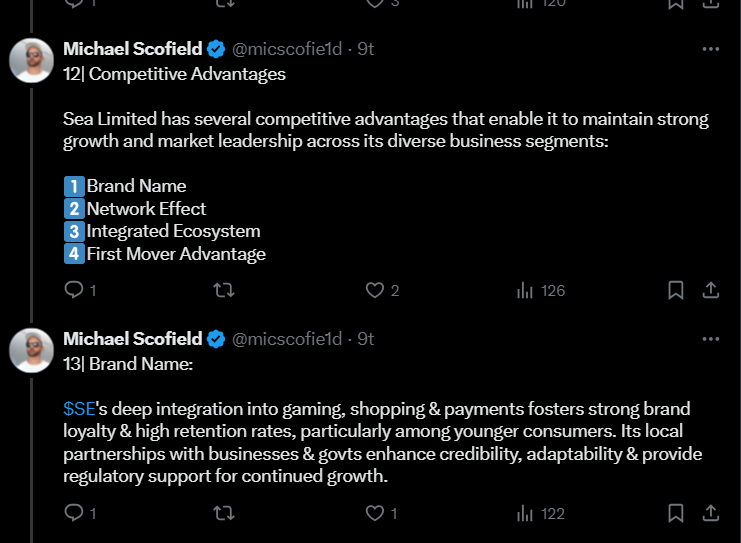Click the profile avatar on tweet 13
Viewport: 741px width, 543px height.
[31, 351]
